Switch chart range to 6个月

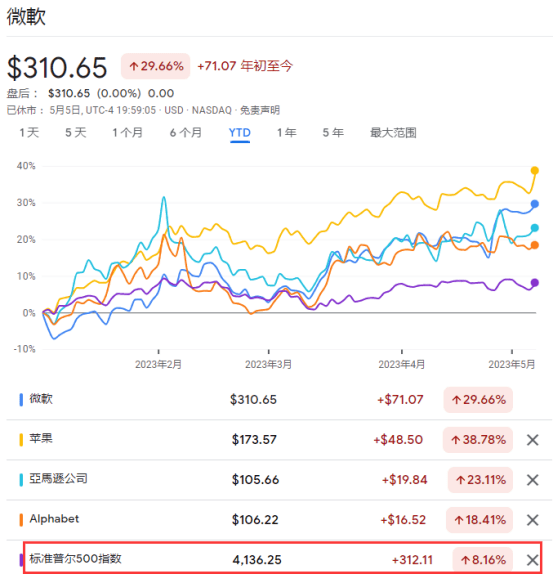(x=186, y=133)
